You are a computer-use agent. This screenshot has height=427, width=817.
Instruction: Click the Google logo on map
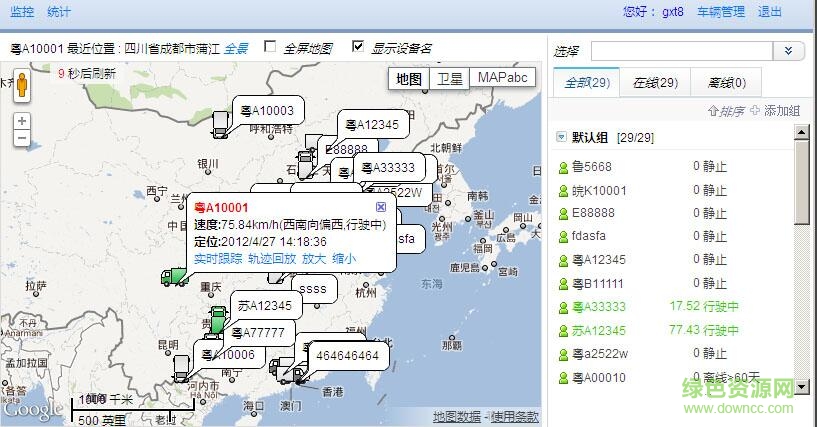coord(33,409)
